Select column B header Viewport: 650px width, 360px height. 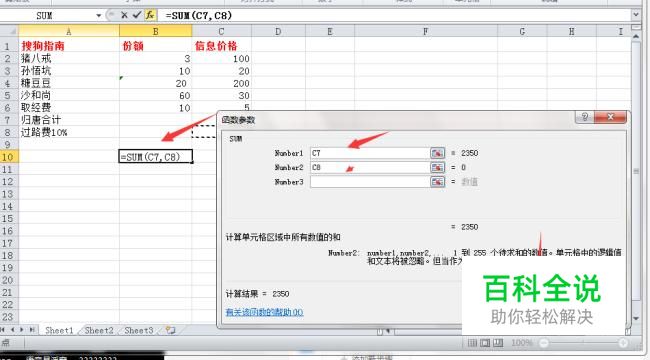click(x=155, y=31)
